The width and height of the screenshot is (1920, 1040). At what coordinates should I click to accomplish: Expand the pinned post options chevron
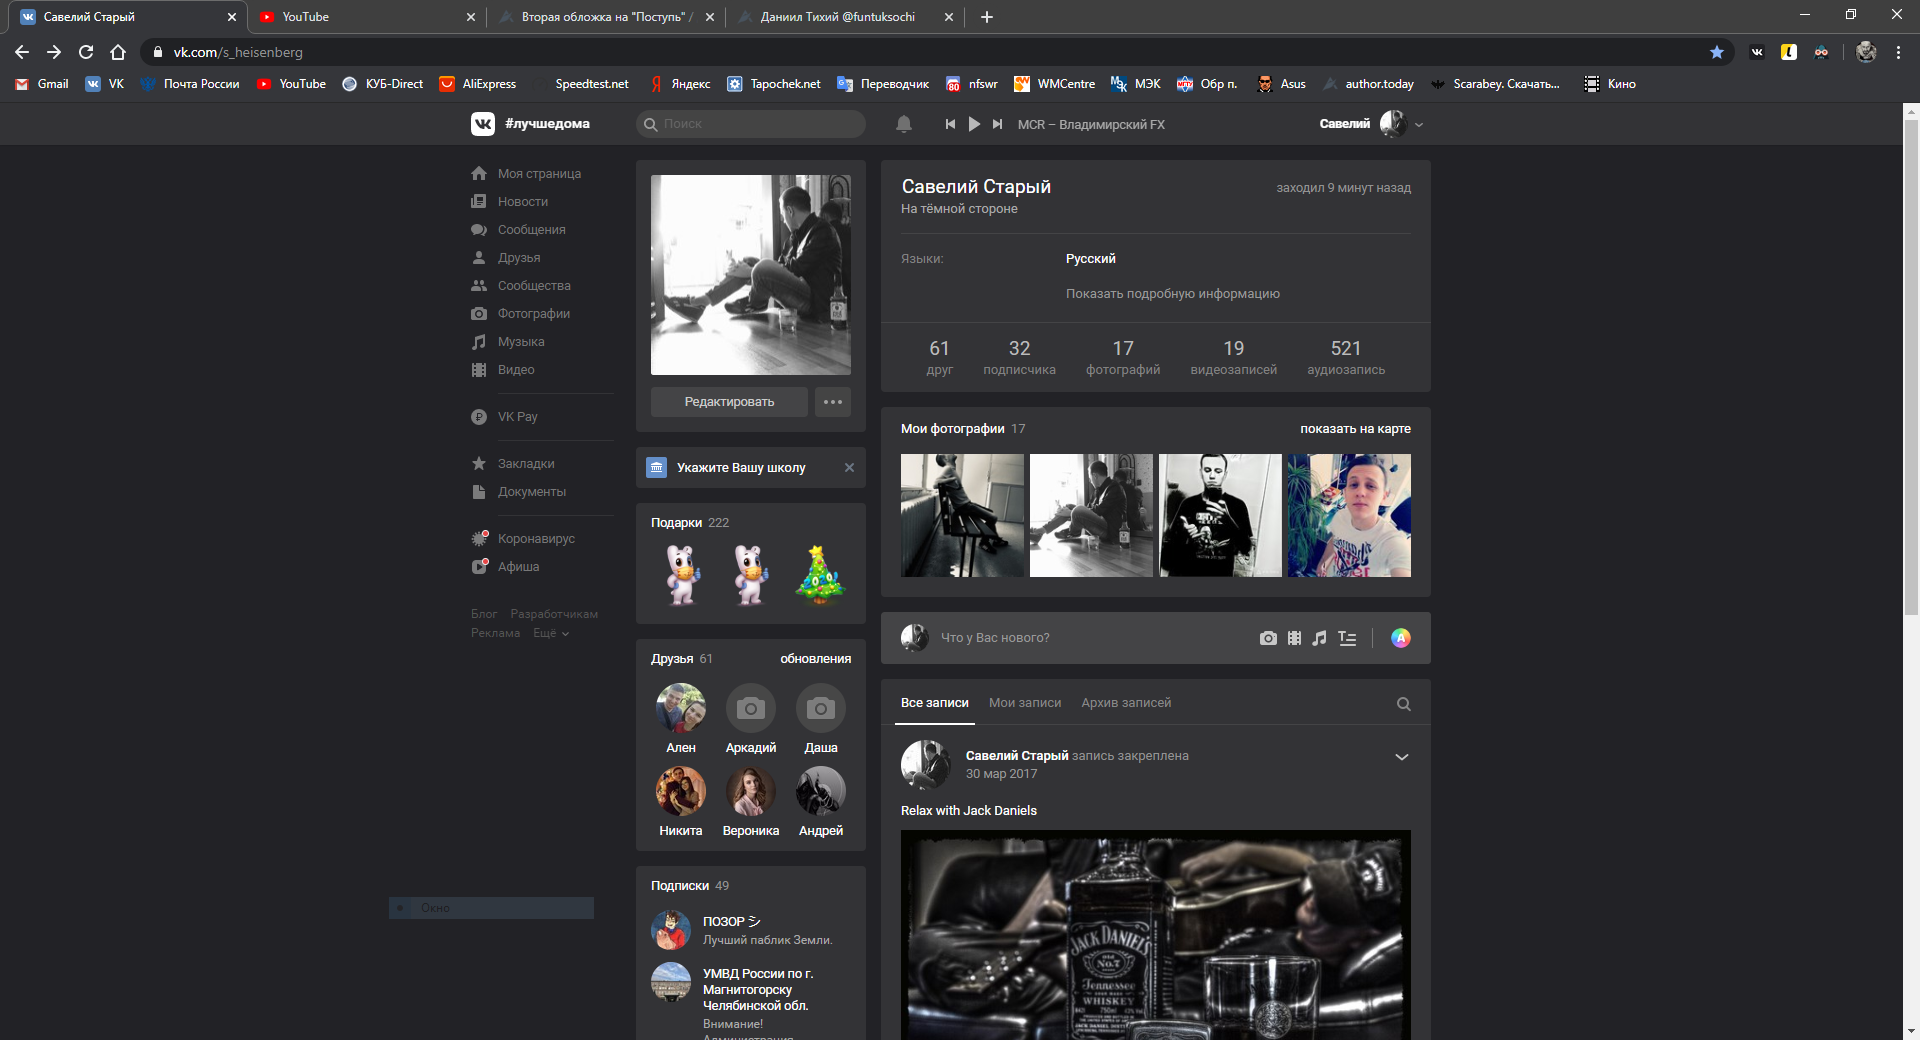pos(1401,757)
